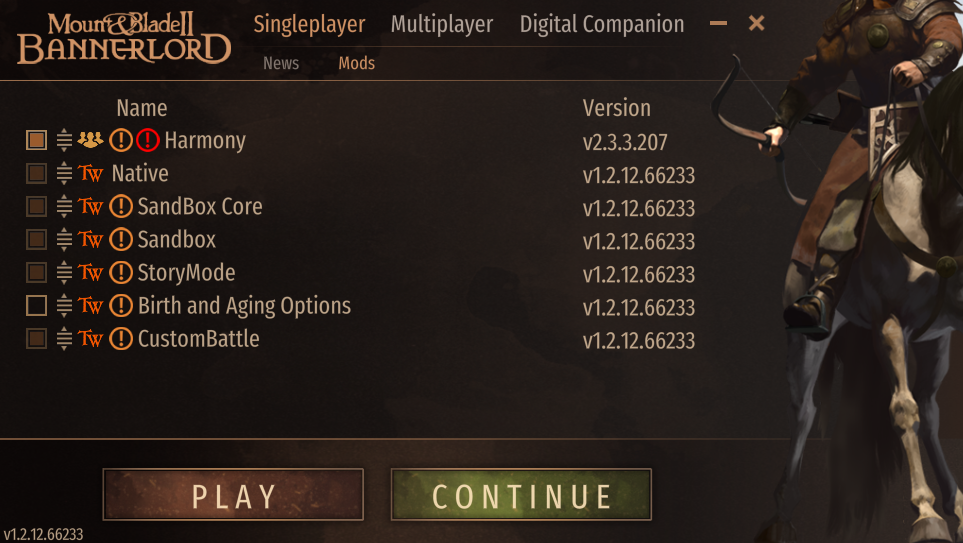963x543 pixels.
Task: Click the TaleWorlds logo icon beside Native
Action: [x=90, y=174]
